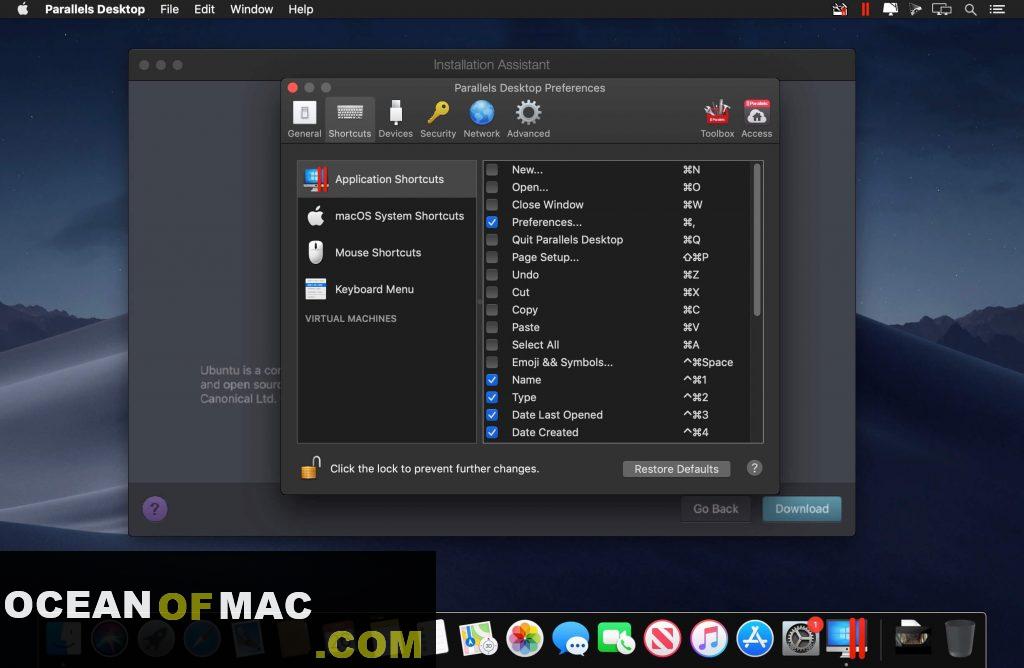Click the lock icon to prevent changes
This screenshot has width=1024, height=668.
(x=311, y=468)
